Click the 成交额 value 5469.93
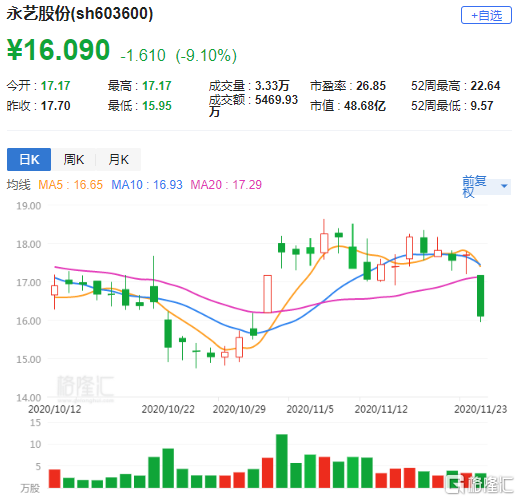 tap(276, 100)
